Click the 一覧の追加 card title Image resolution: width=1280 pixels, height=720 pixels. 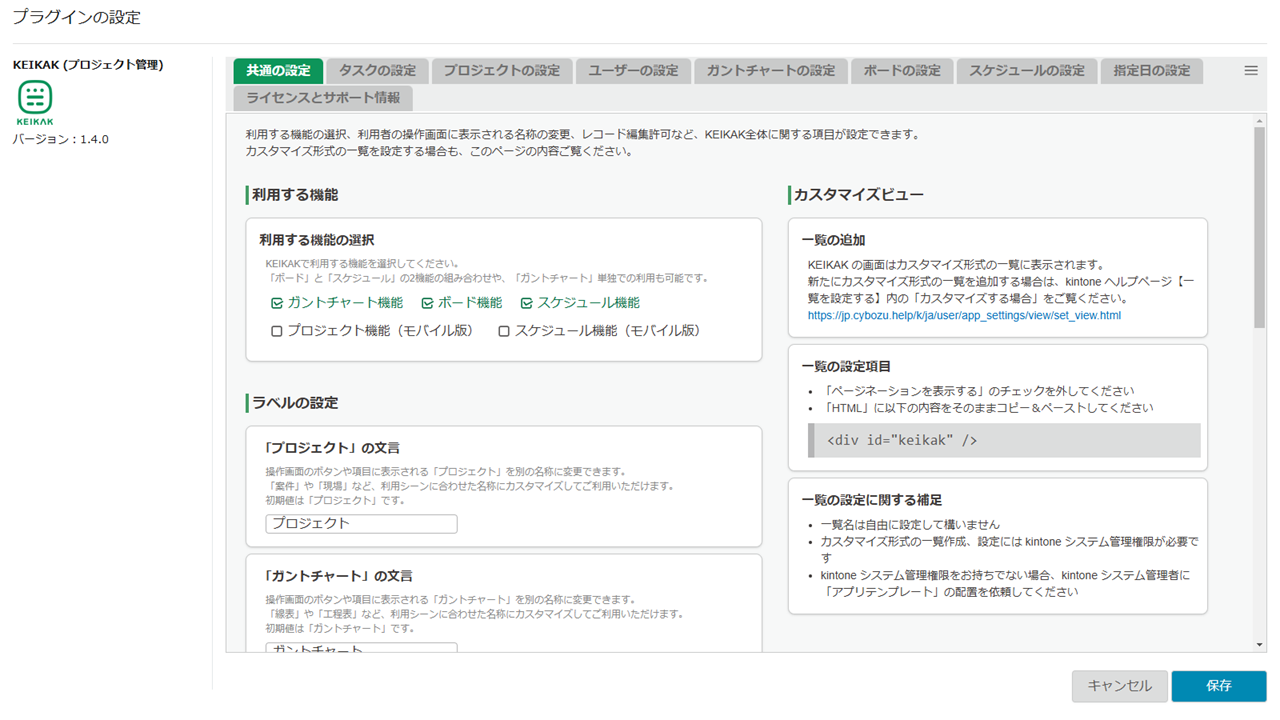click(833, 240)
